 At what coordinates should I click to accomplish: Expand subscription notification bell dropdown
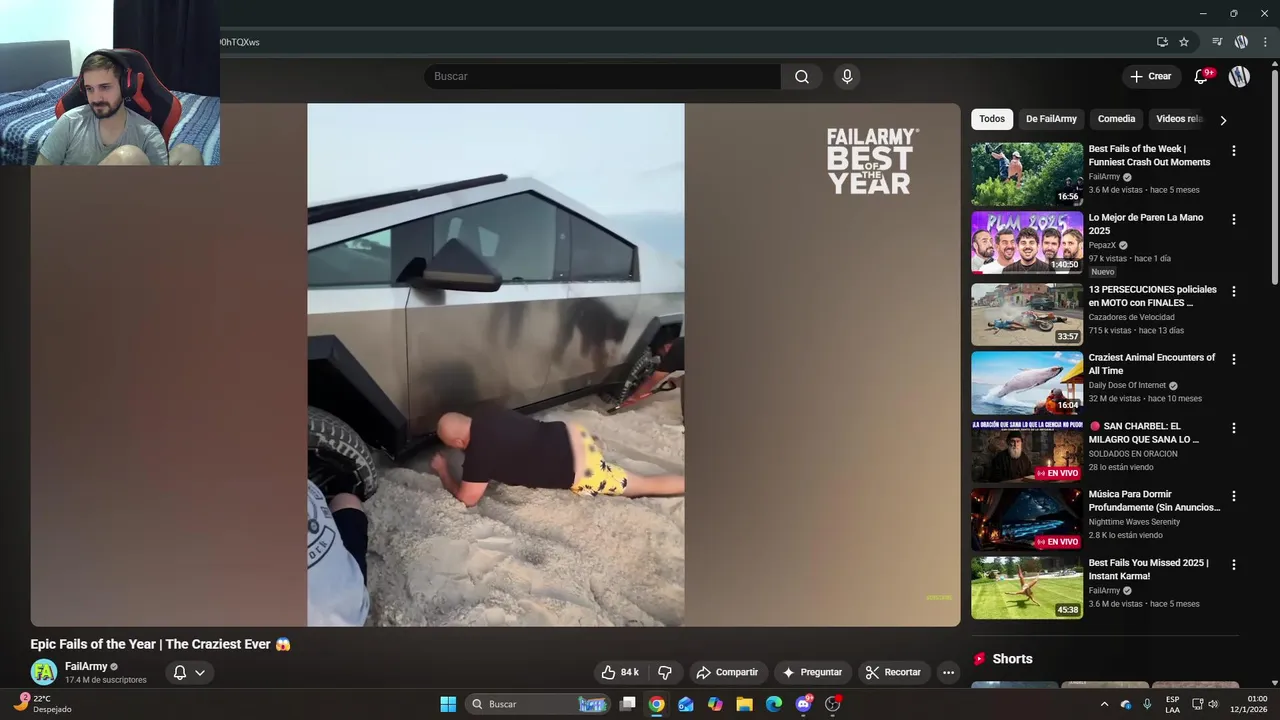(x=189, y=672)
